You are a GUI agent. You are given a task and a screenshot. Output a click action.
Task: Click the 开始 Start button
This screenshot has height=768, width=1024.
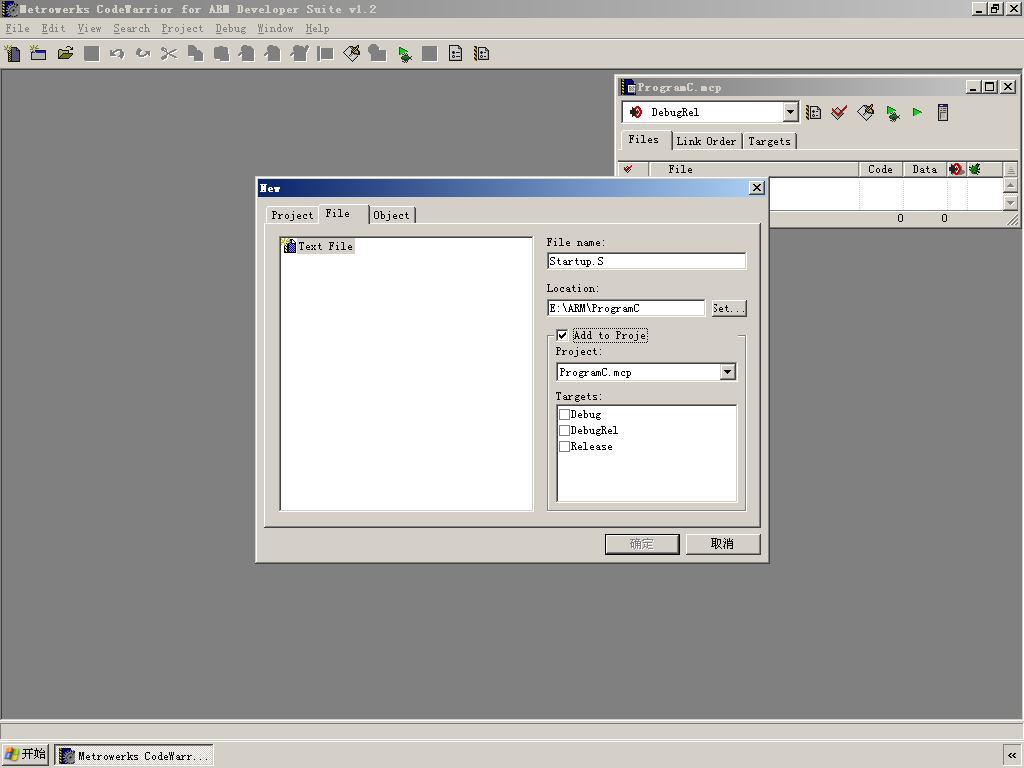(25, 755)
